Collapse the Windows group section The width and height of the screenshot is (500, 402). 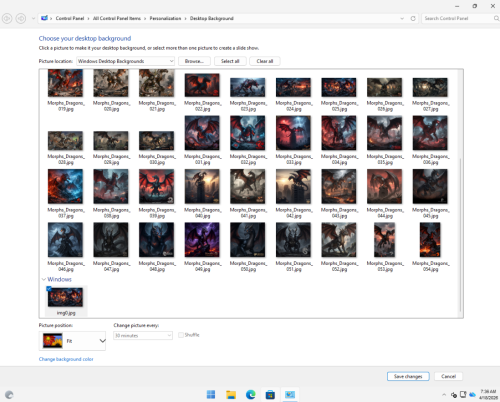(x=44, y=279)
